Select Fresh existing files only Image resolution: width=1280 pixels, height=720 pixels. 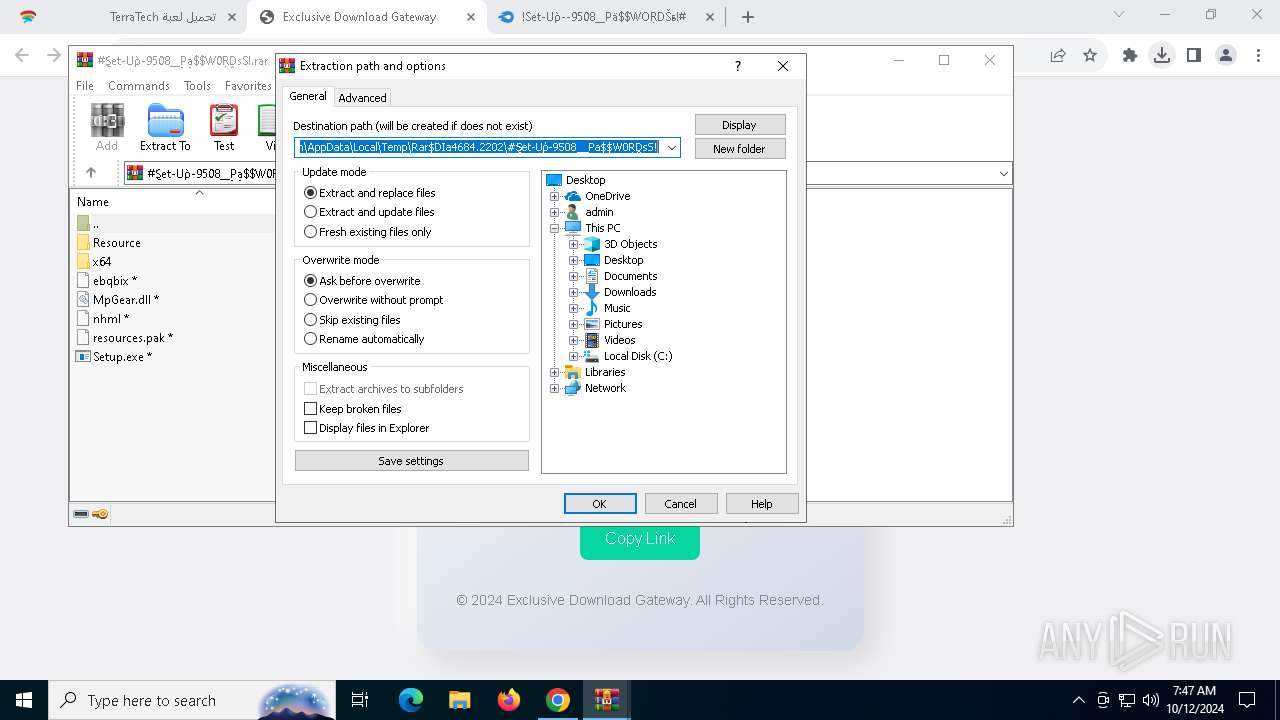tap(368, 232)
